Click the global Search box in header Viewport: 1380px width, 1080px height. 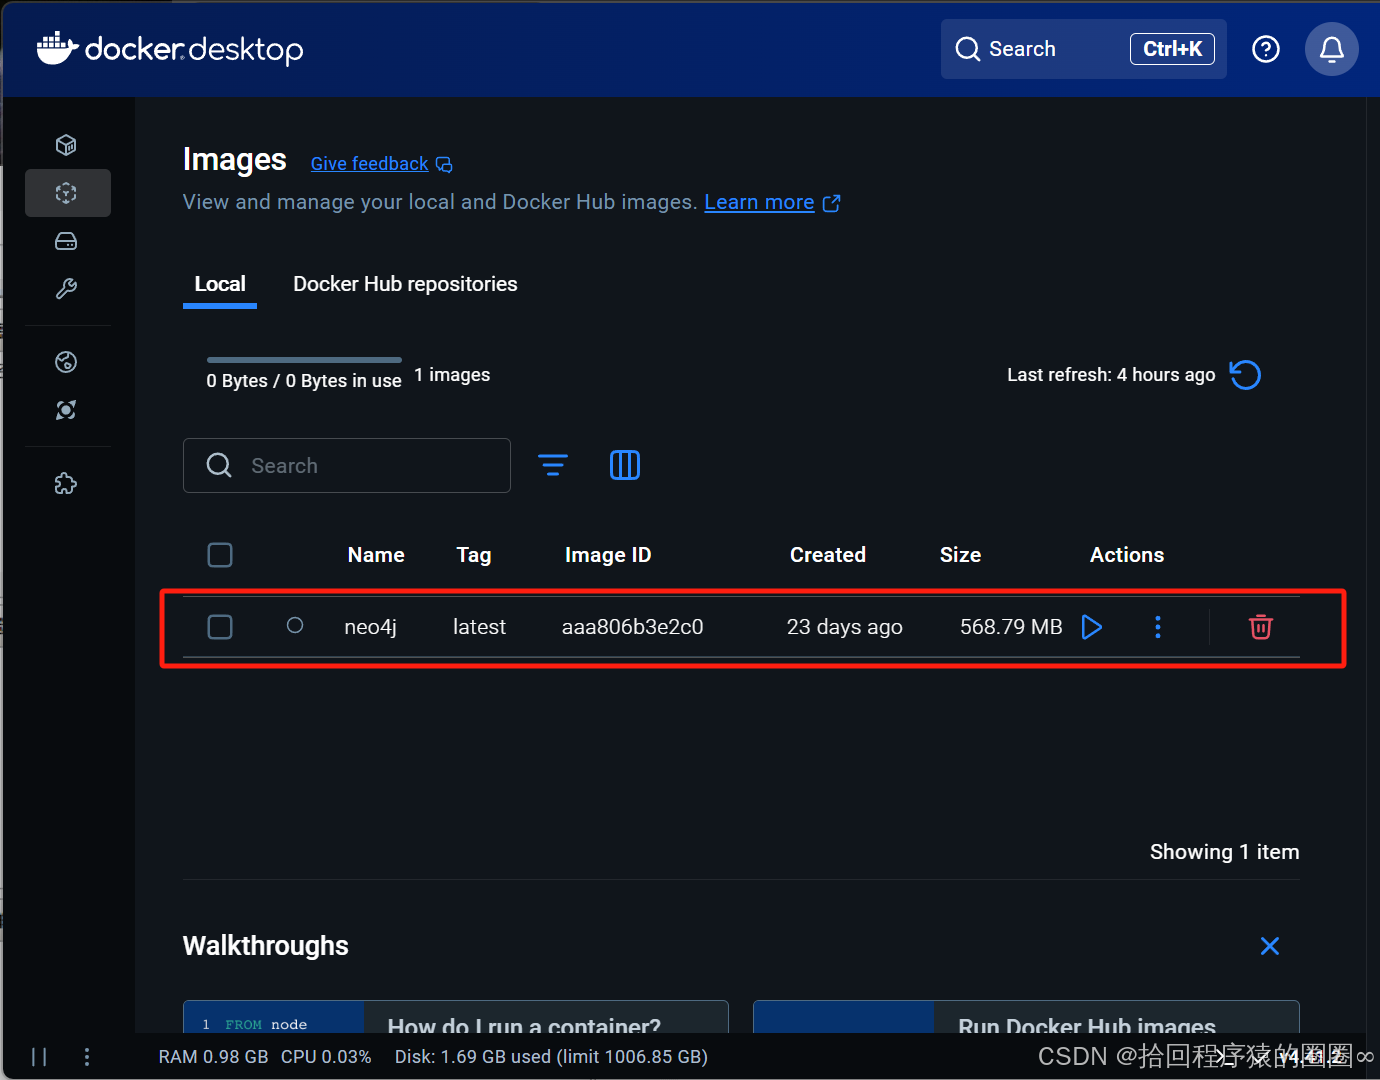[x=1084, y=49]
